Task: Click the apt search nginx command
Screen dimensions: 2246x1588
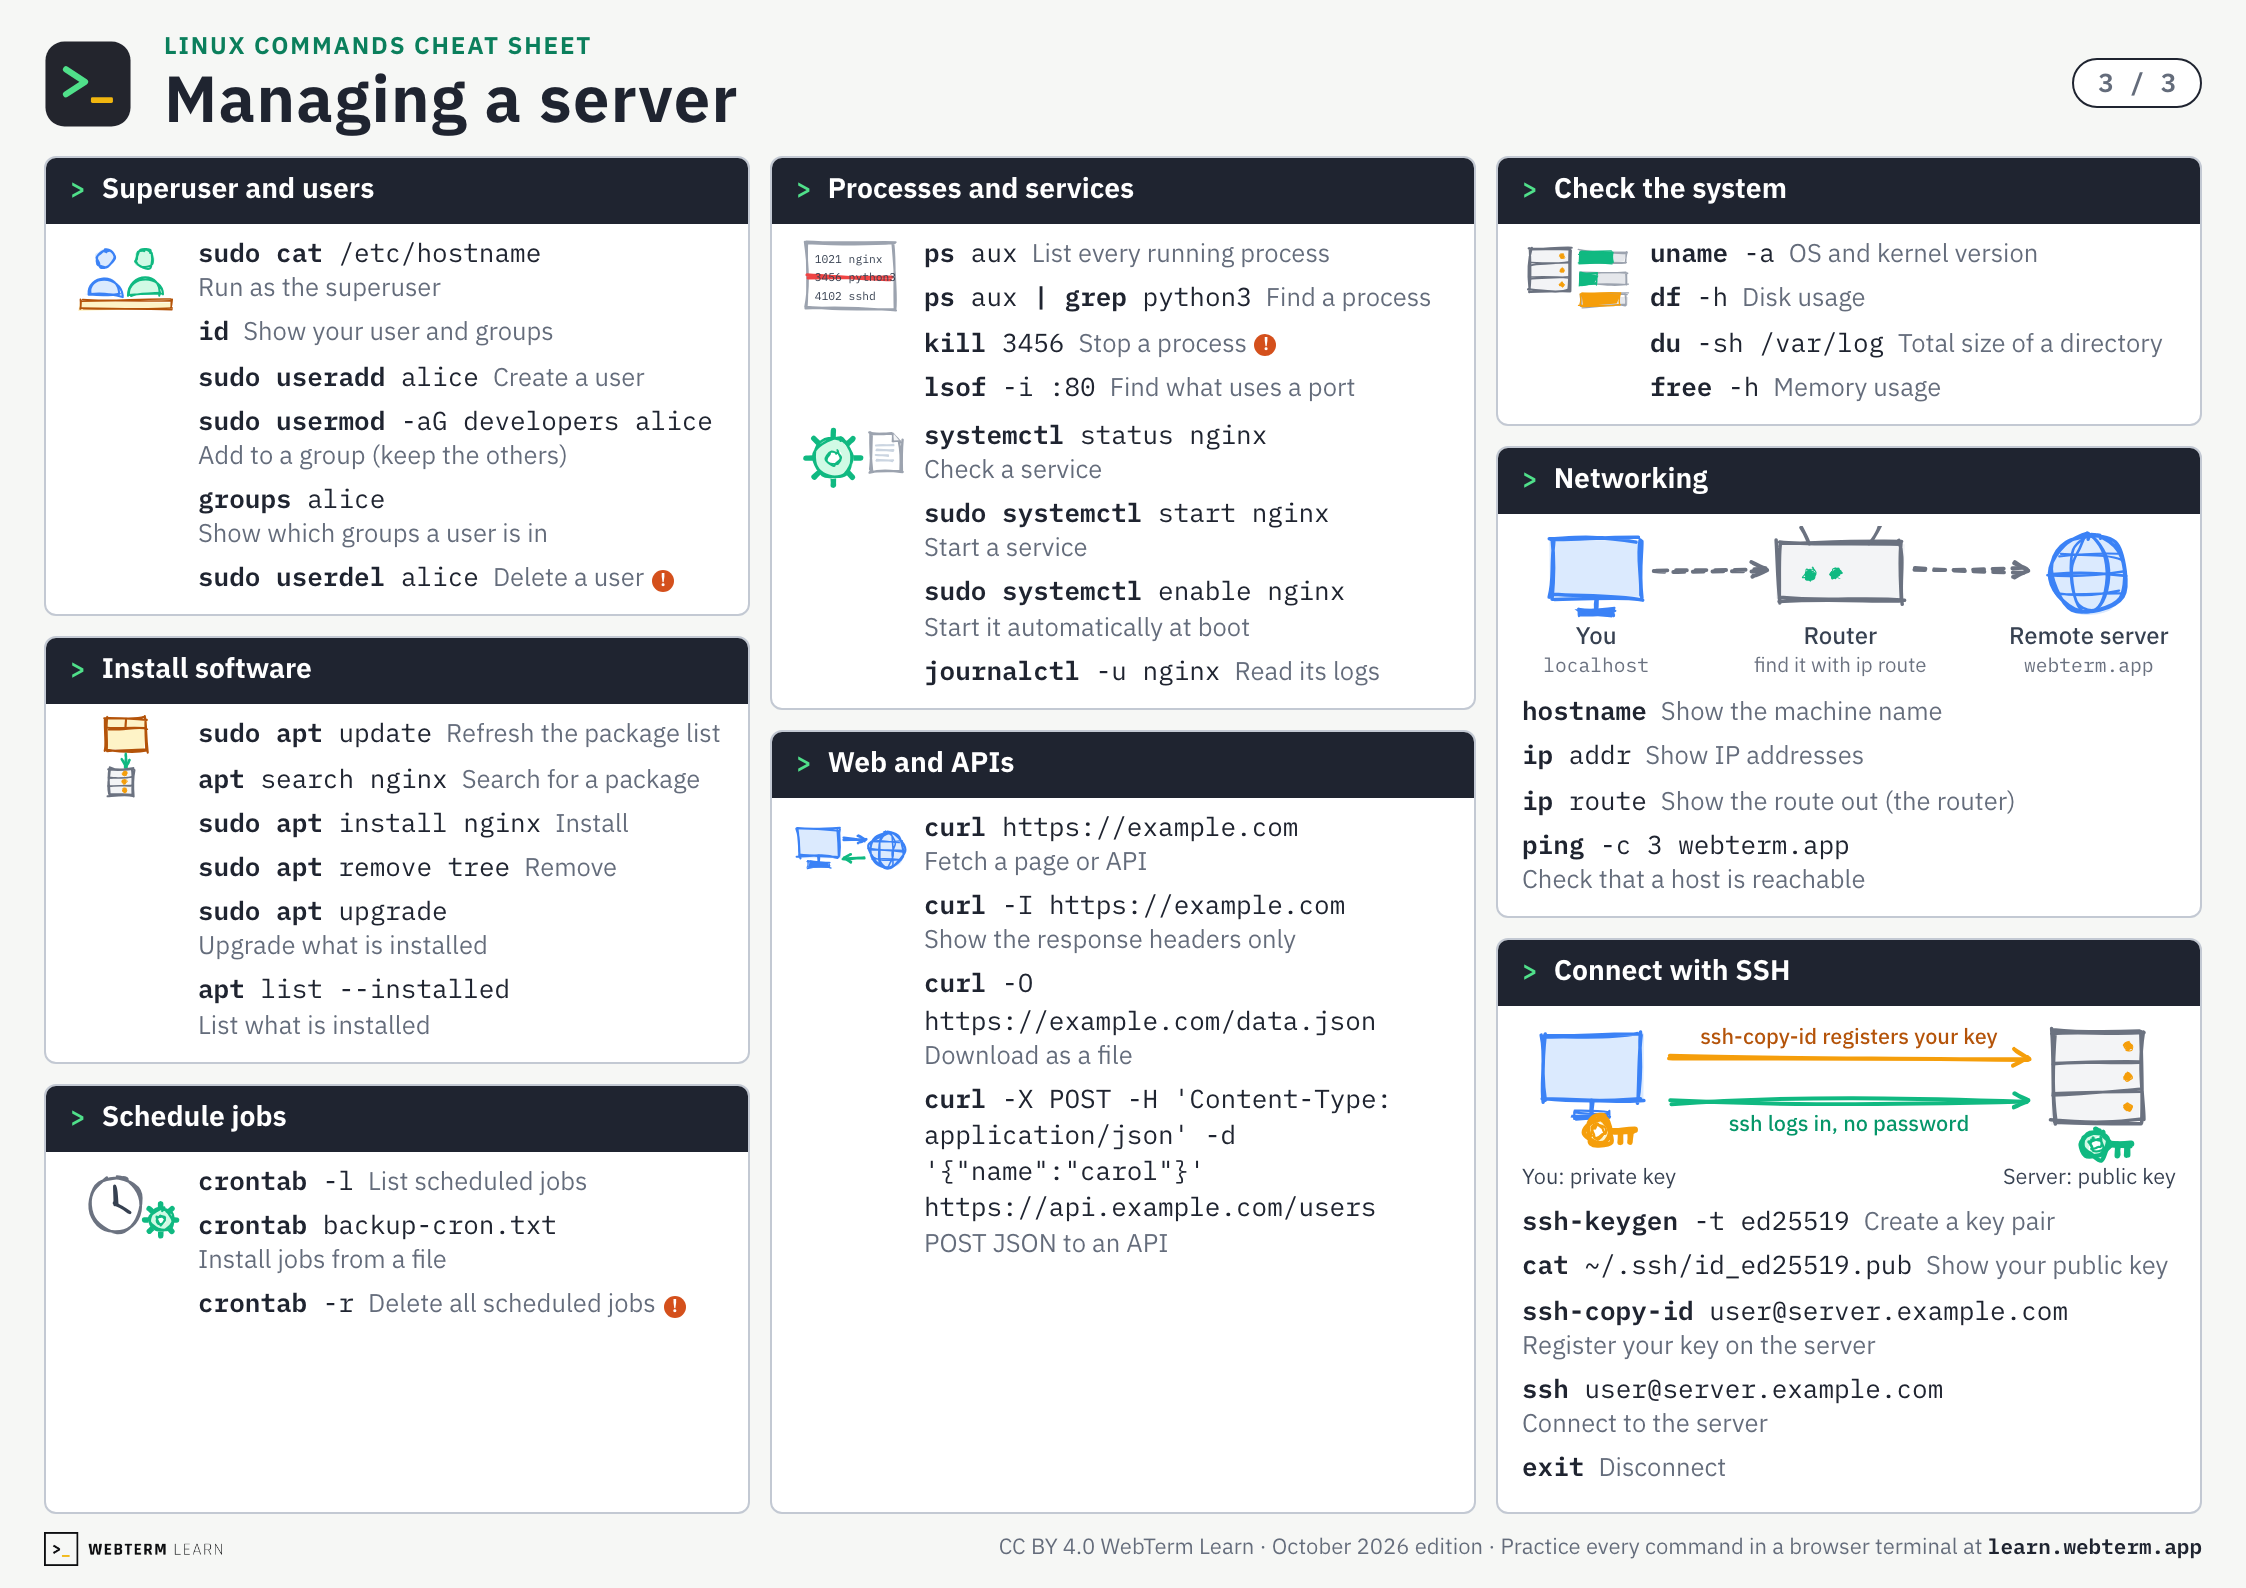Action: point(322,780)
